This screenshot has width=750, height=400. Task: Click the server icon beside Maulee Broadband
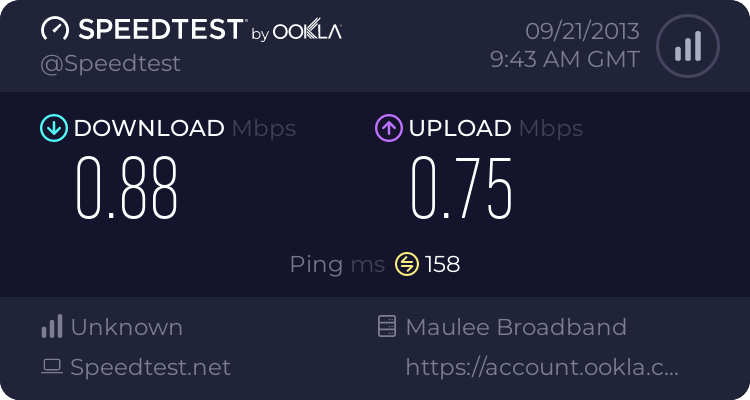[386, 327]
